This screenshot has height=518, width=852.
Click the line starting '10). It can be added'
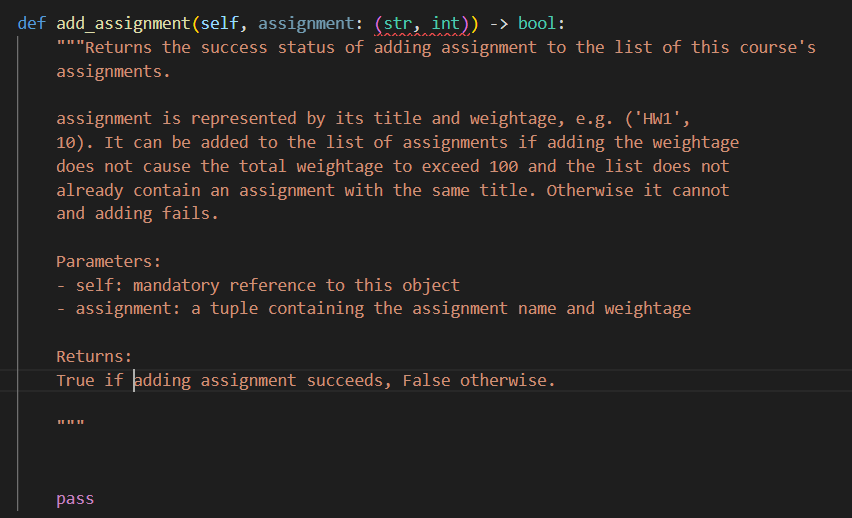click(397, 142)
